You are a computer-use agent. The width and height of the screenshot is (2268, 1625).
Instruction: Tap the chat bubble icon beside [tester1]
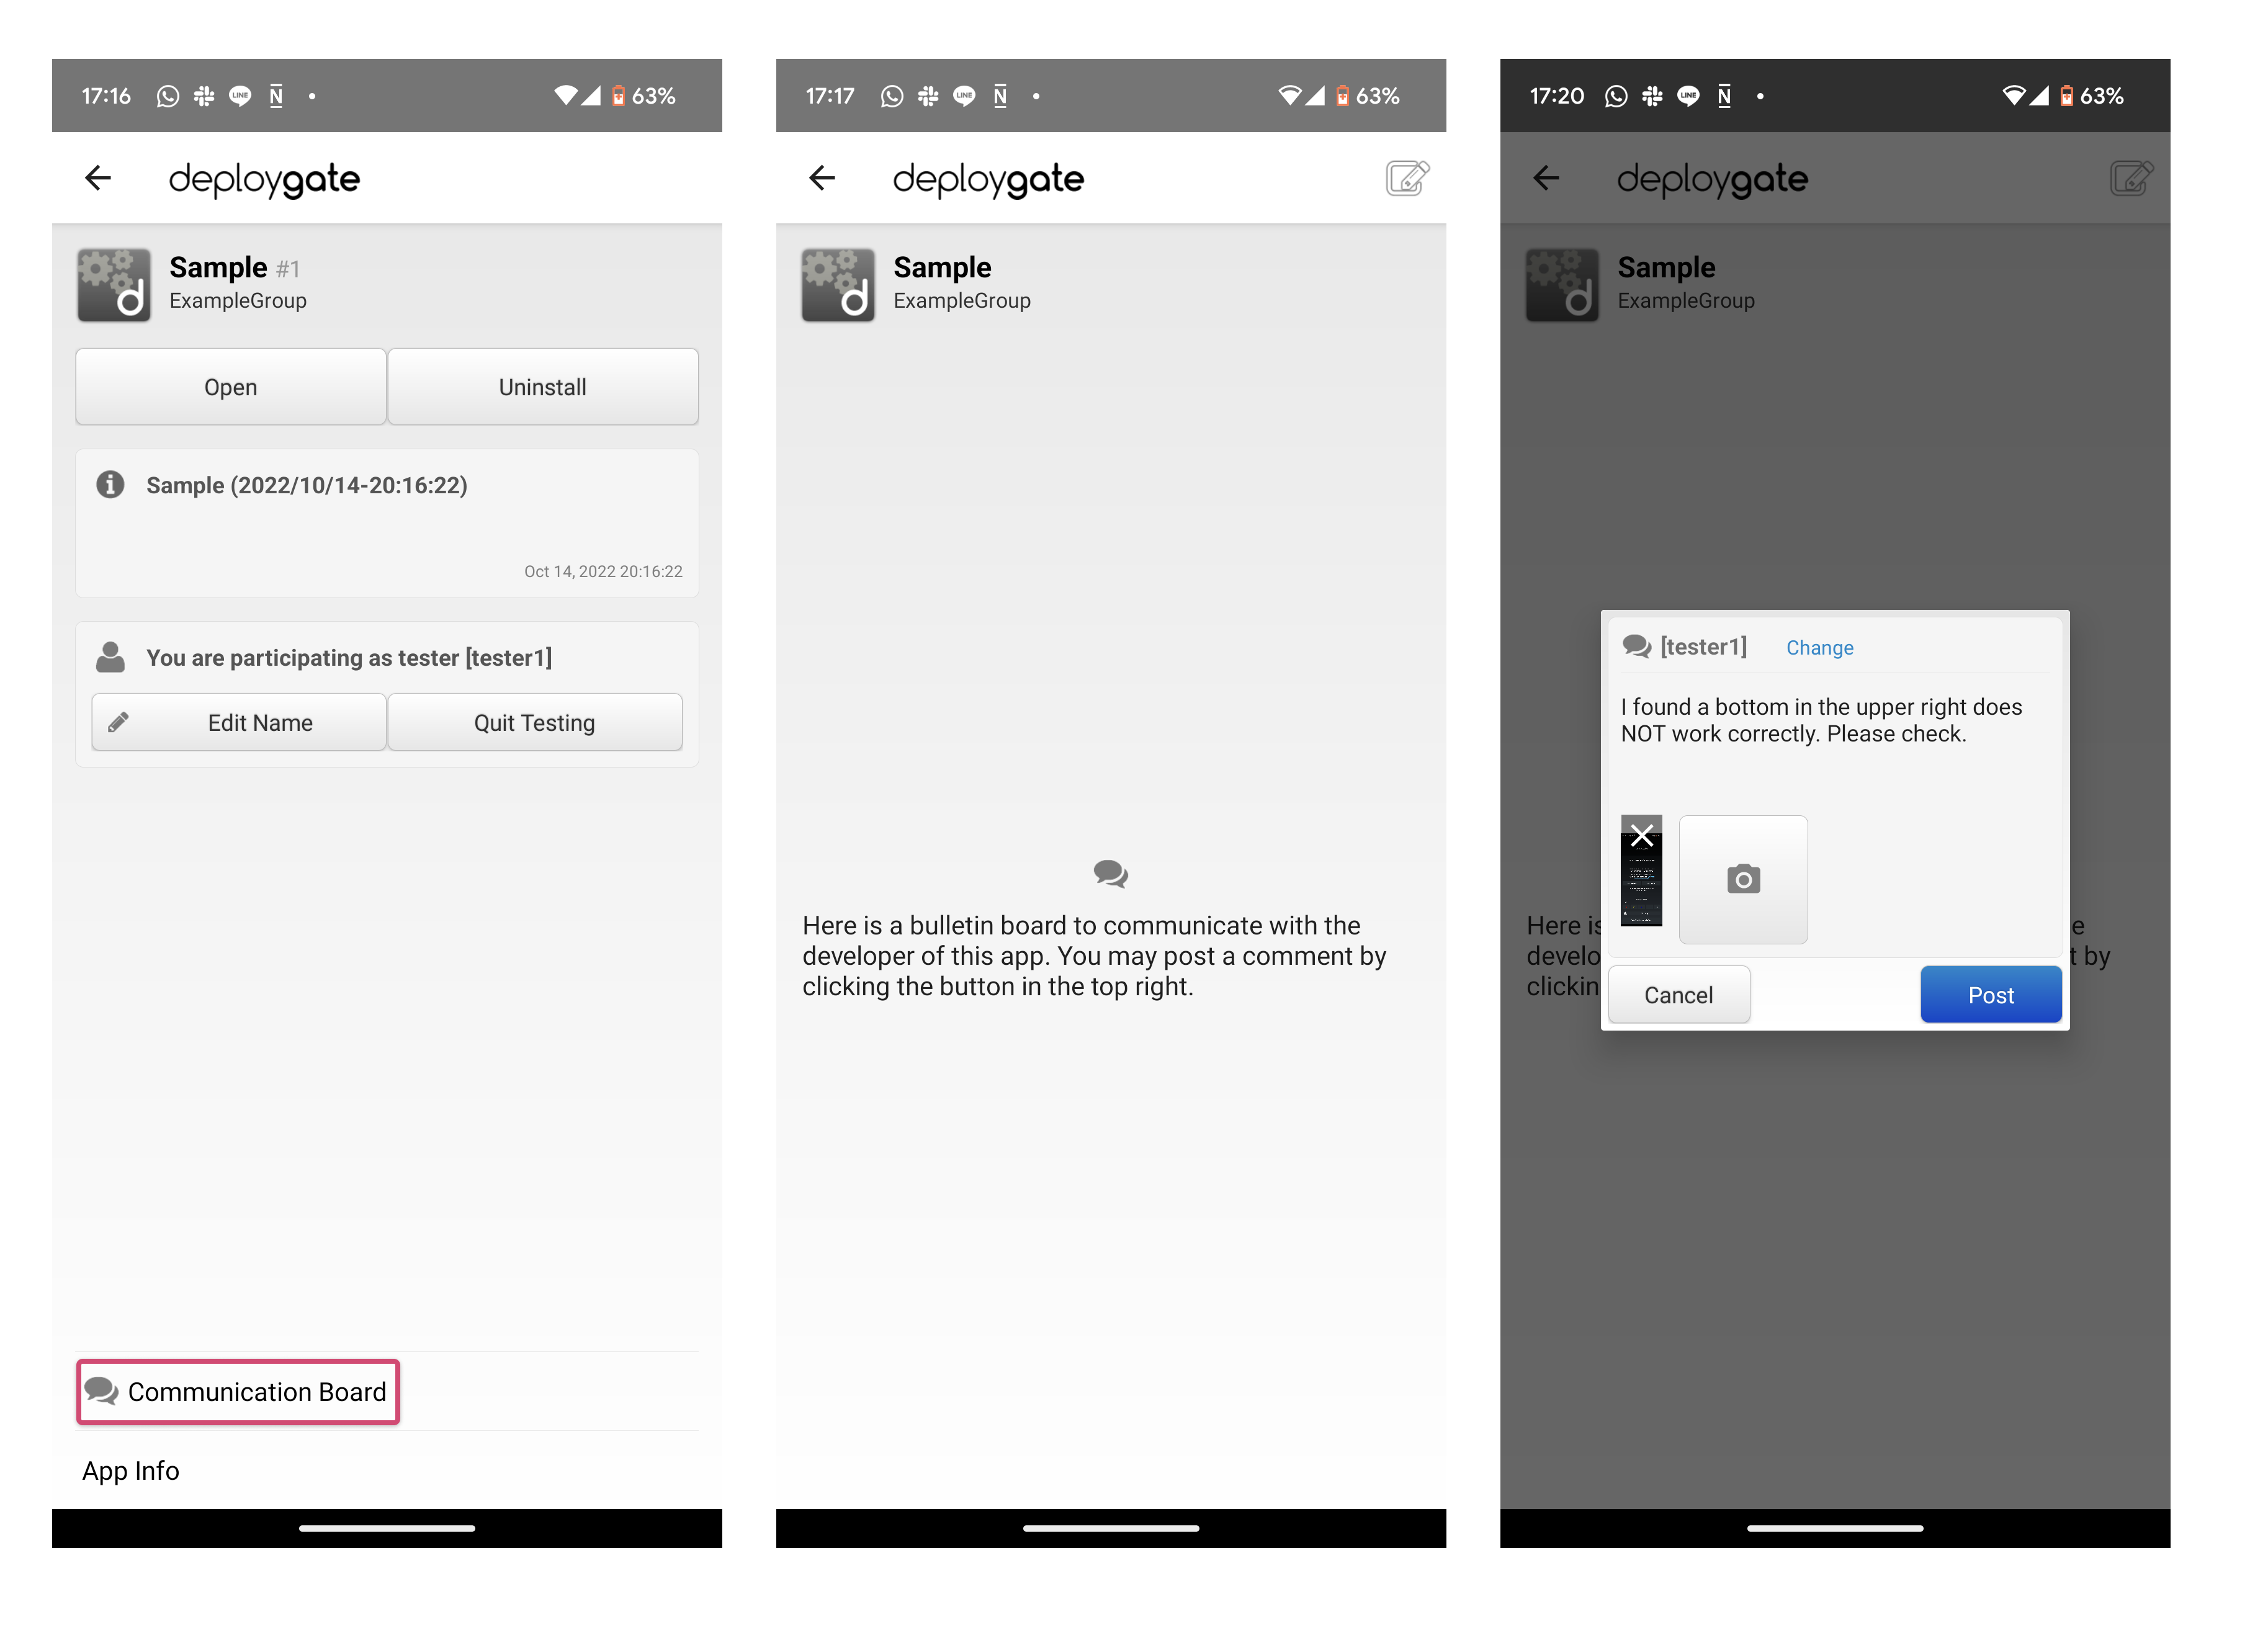tap(1637, 647)
